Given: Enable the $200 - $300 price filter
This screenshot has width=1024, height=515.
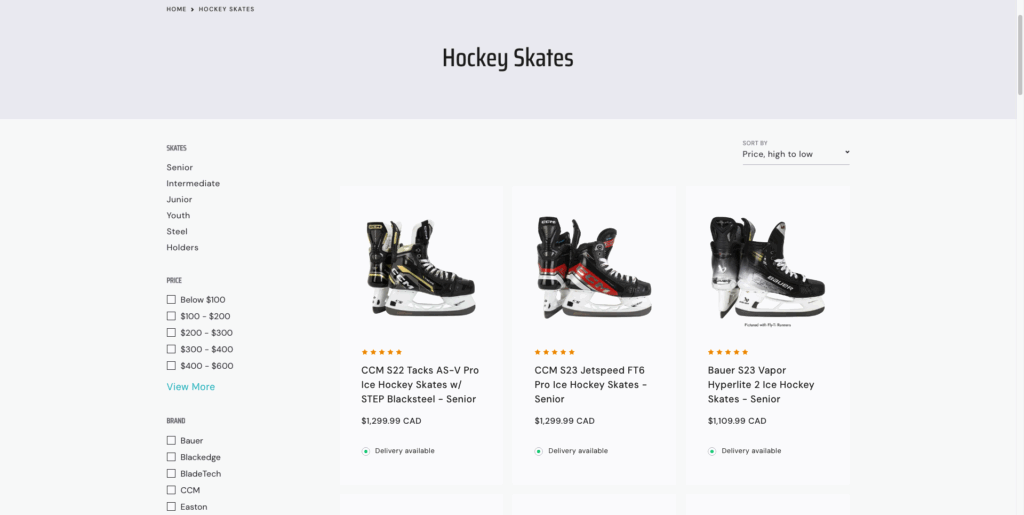Looking at the screenshot, I should point(172,333).
